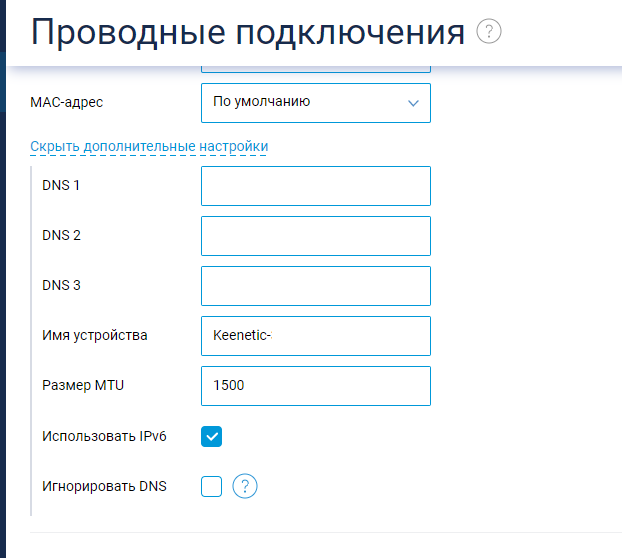
Task: Click the Размер MTU label
Action: (x=83, y=386)
